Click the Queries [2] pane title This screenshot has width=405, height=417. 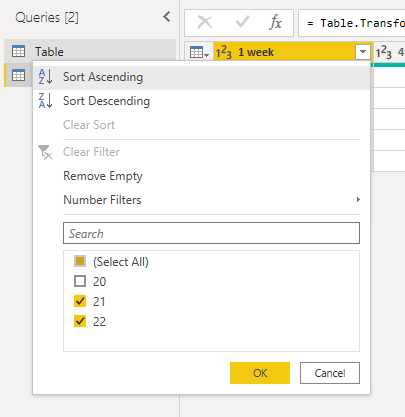pos(47,17)
